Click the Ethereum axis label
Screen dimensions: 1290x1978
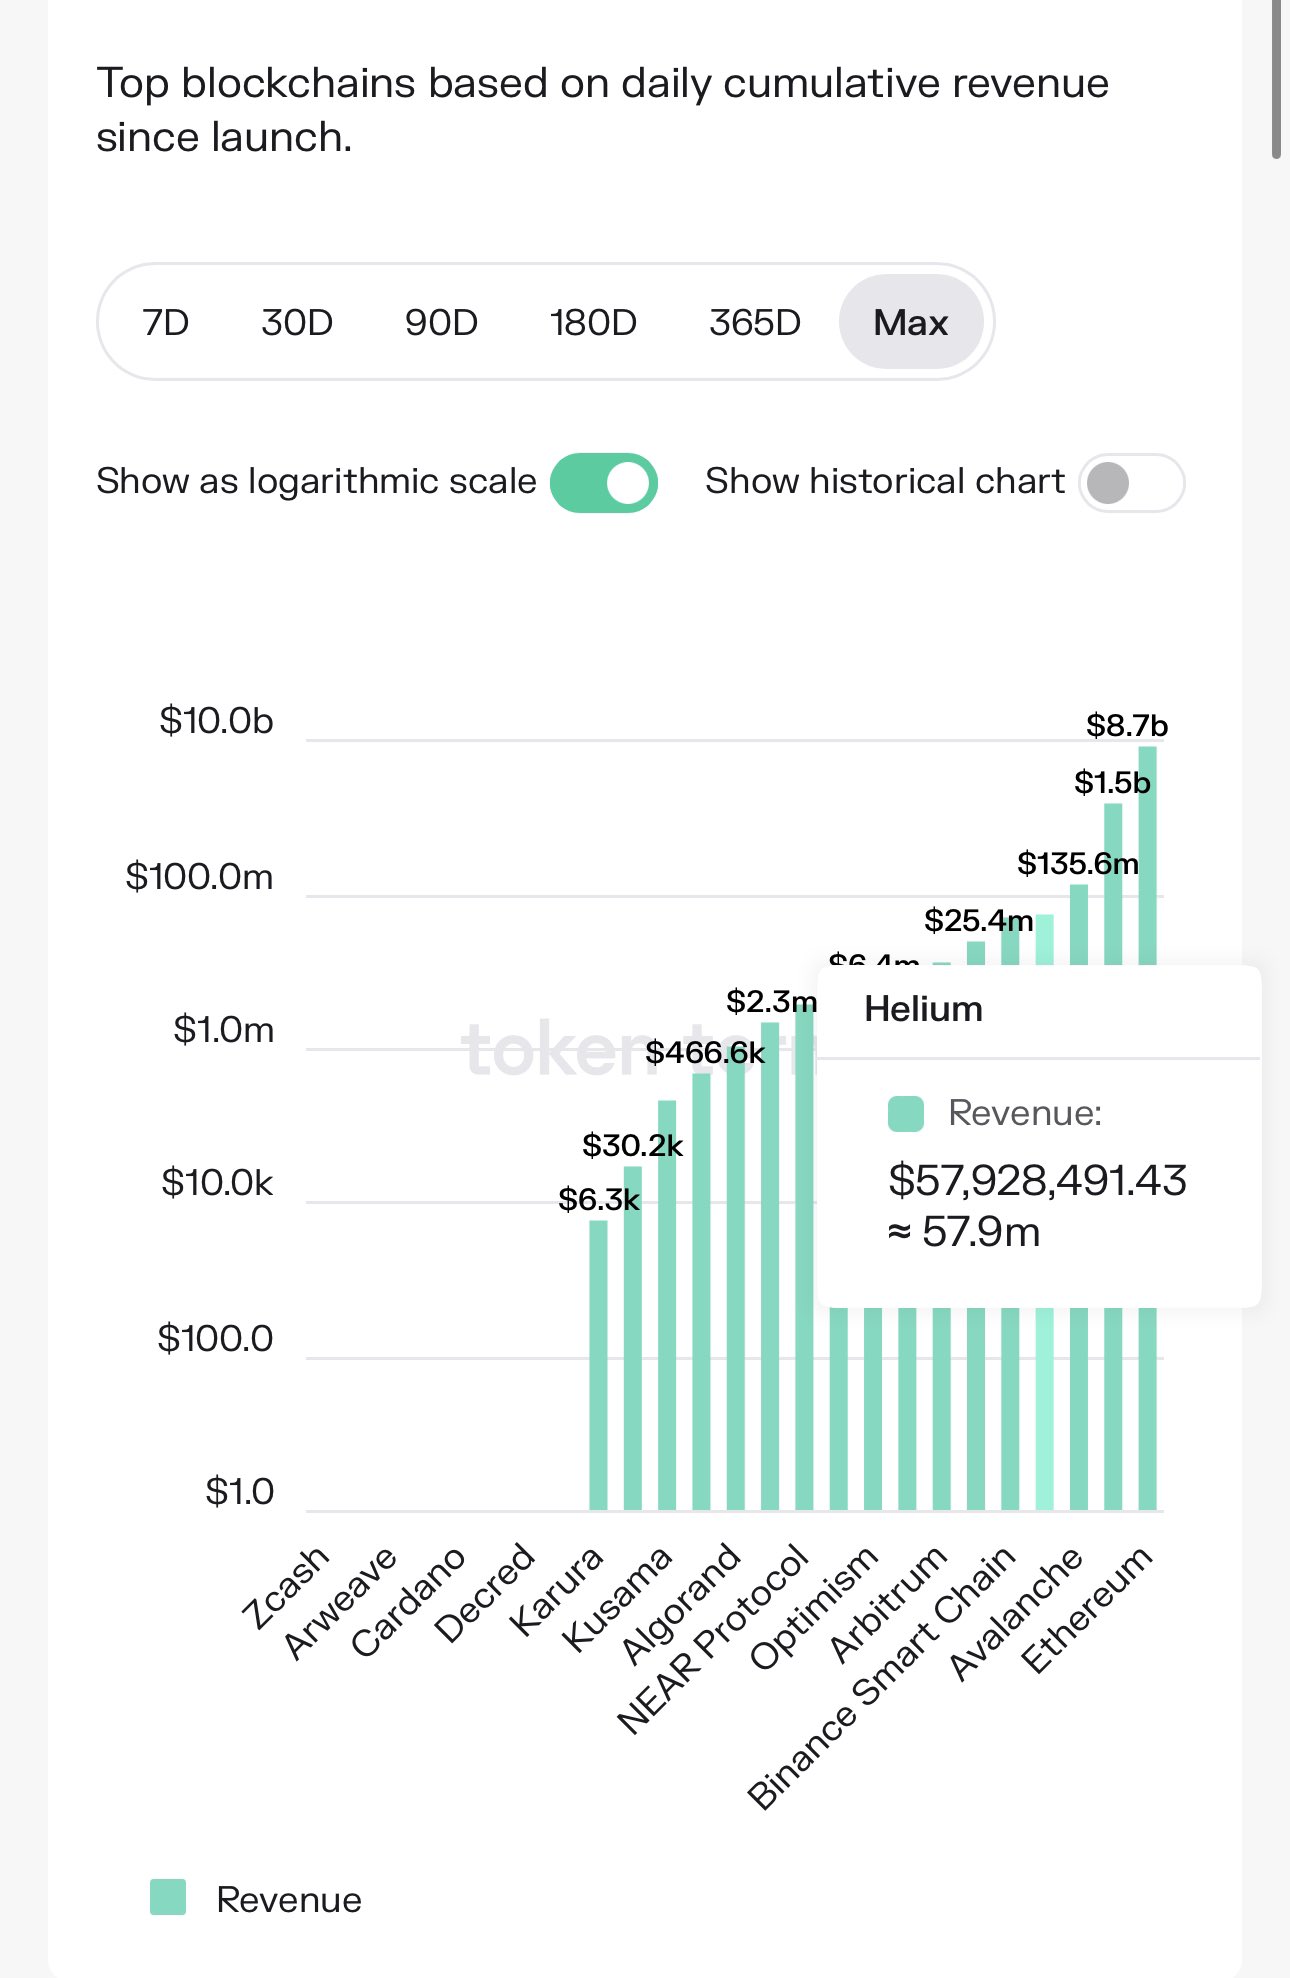1087,1610
